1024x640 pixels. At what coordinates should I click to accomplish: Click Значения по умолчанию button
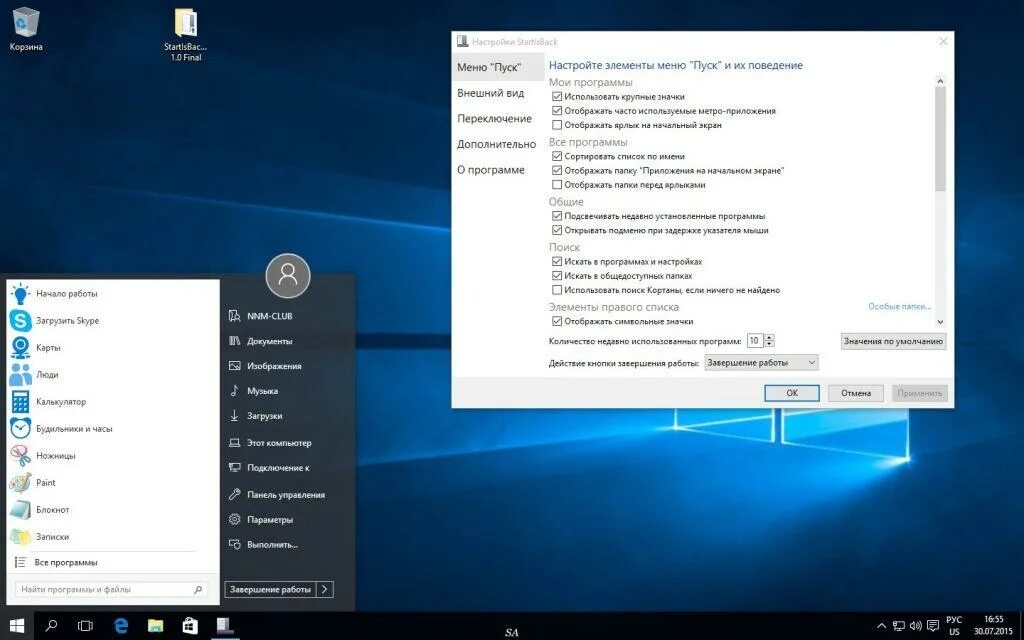(893, 341)
